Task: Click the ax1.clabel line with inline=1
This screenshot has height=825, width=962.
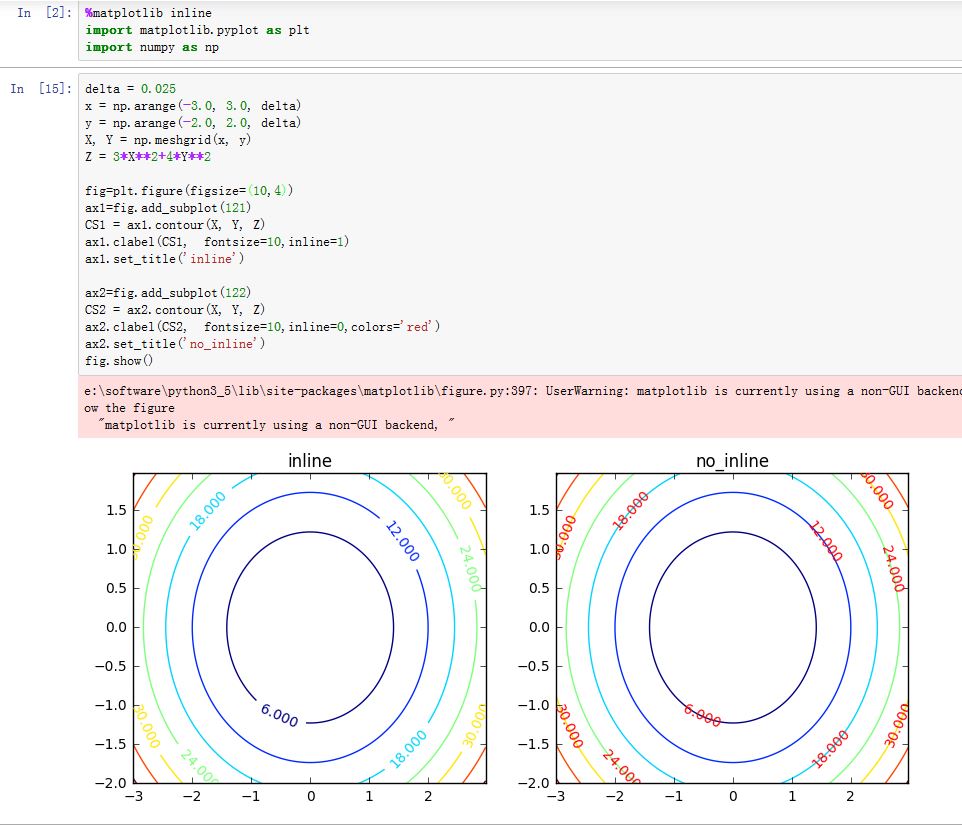Action: tap(217, 242)
